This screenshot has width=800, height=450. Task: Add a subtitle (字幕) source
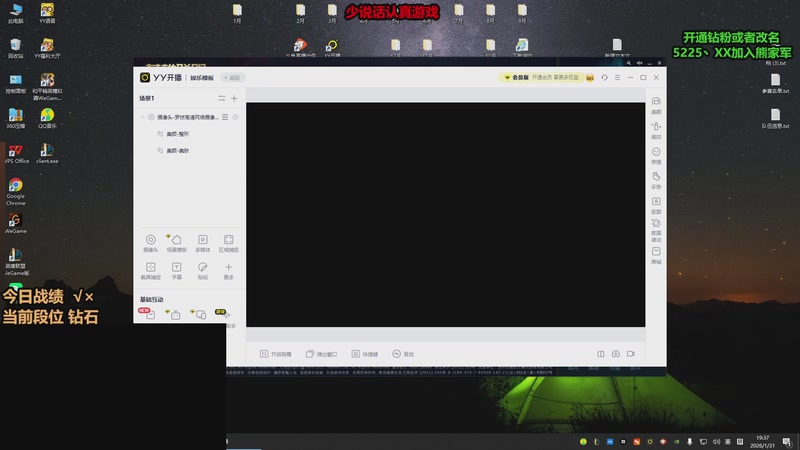(176, 268)
